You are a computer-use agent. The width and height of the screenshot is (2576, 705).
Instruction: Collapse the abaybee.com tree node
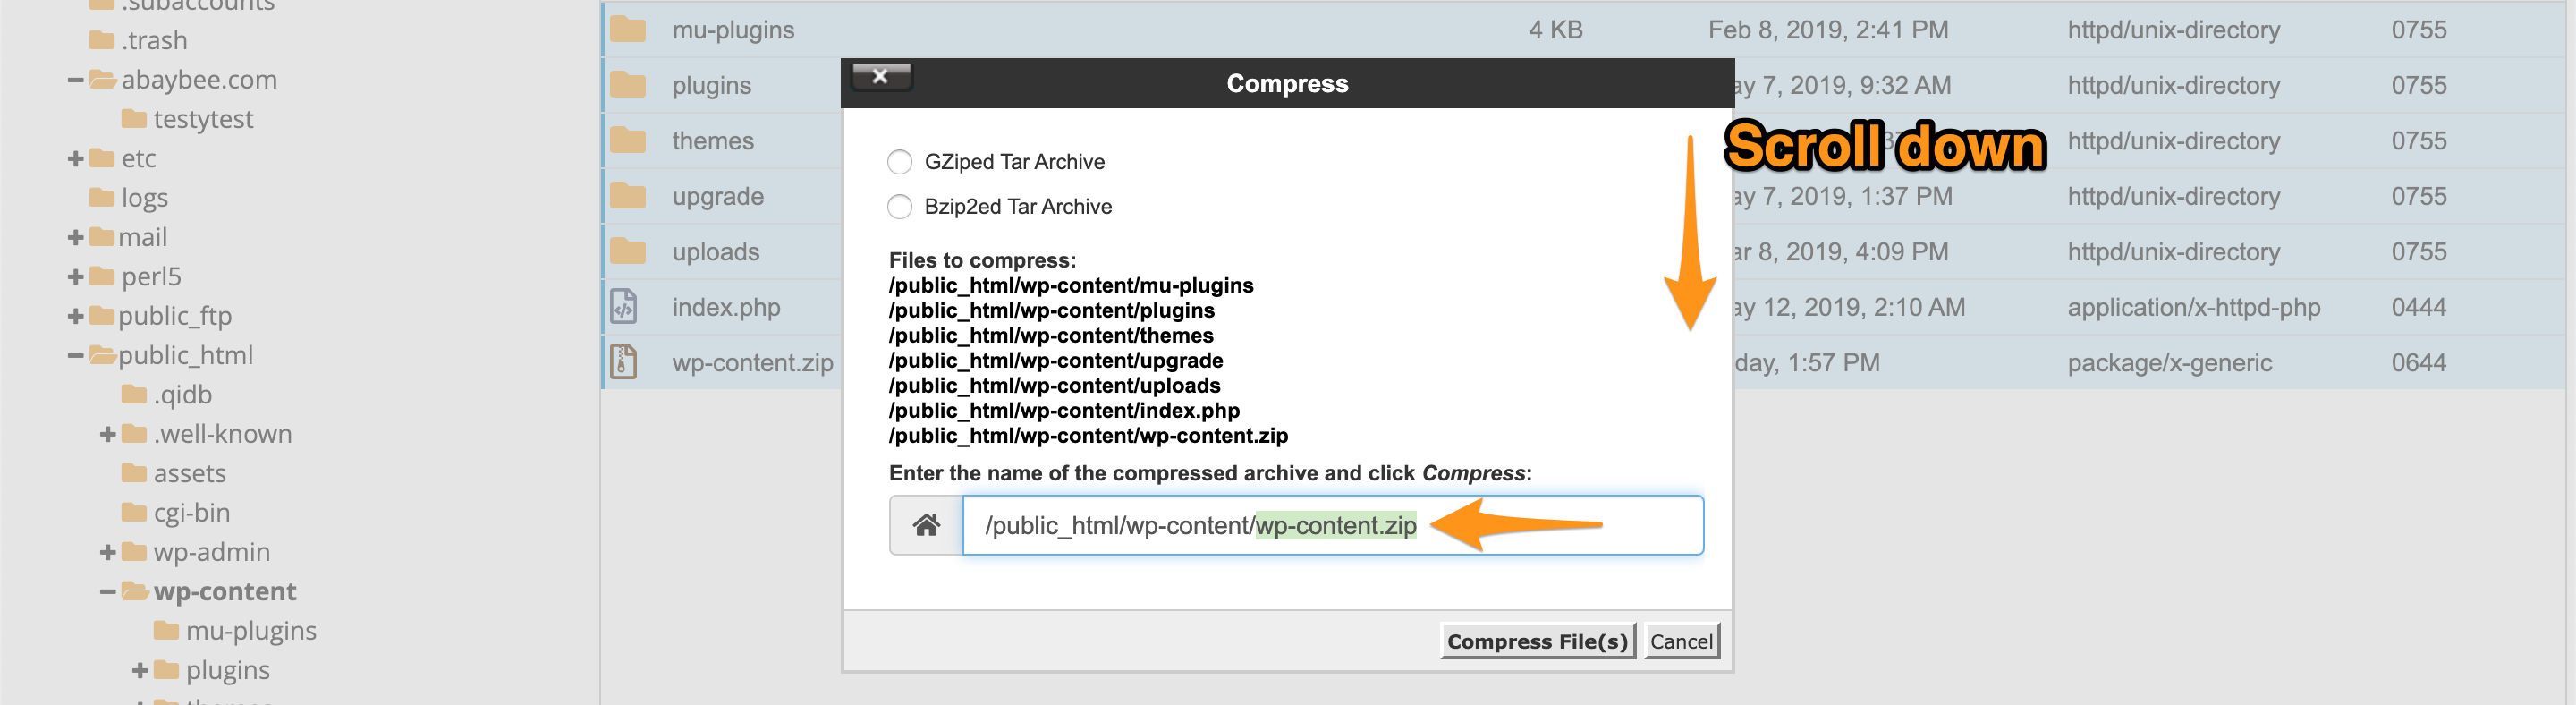(75, 80)
